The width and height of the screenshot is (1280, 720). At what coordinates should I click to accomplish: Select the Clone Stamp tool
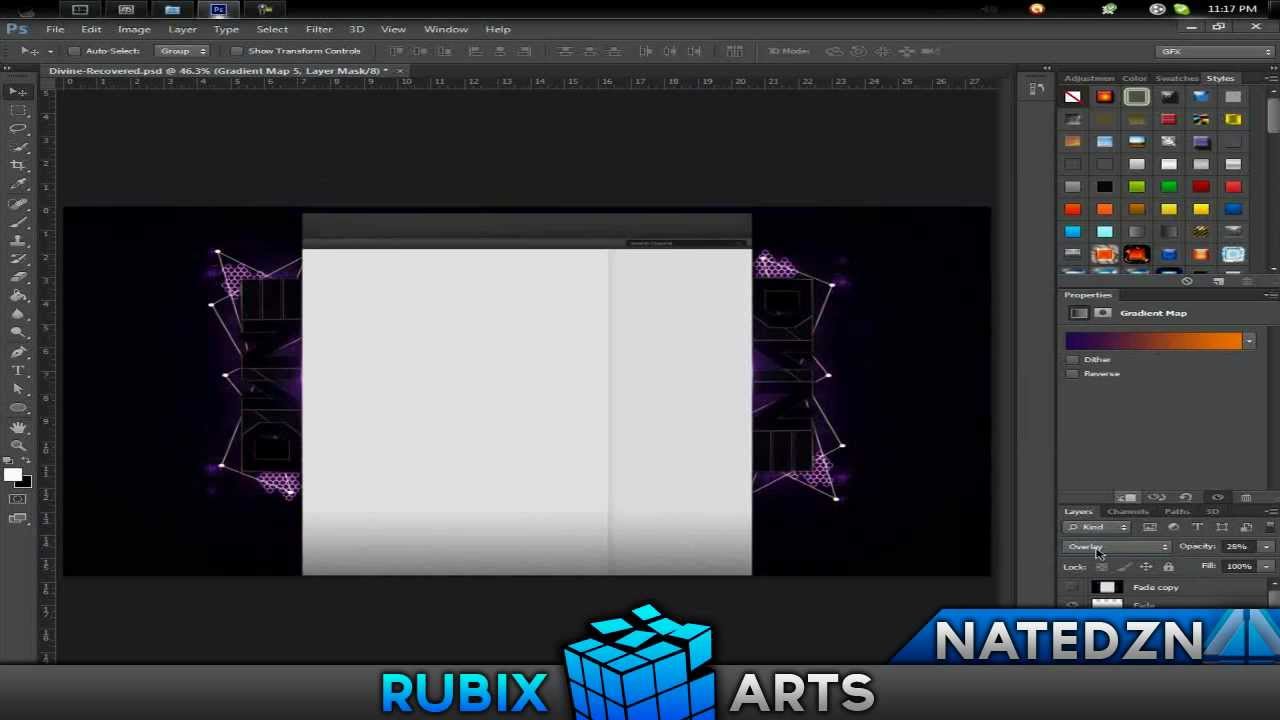18,240
